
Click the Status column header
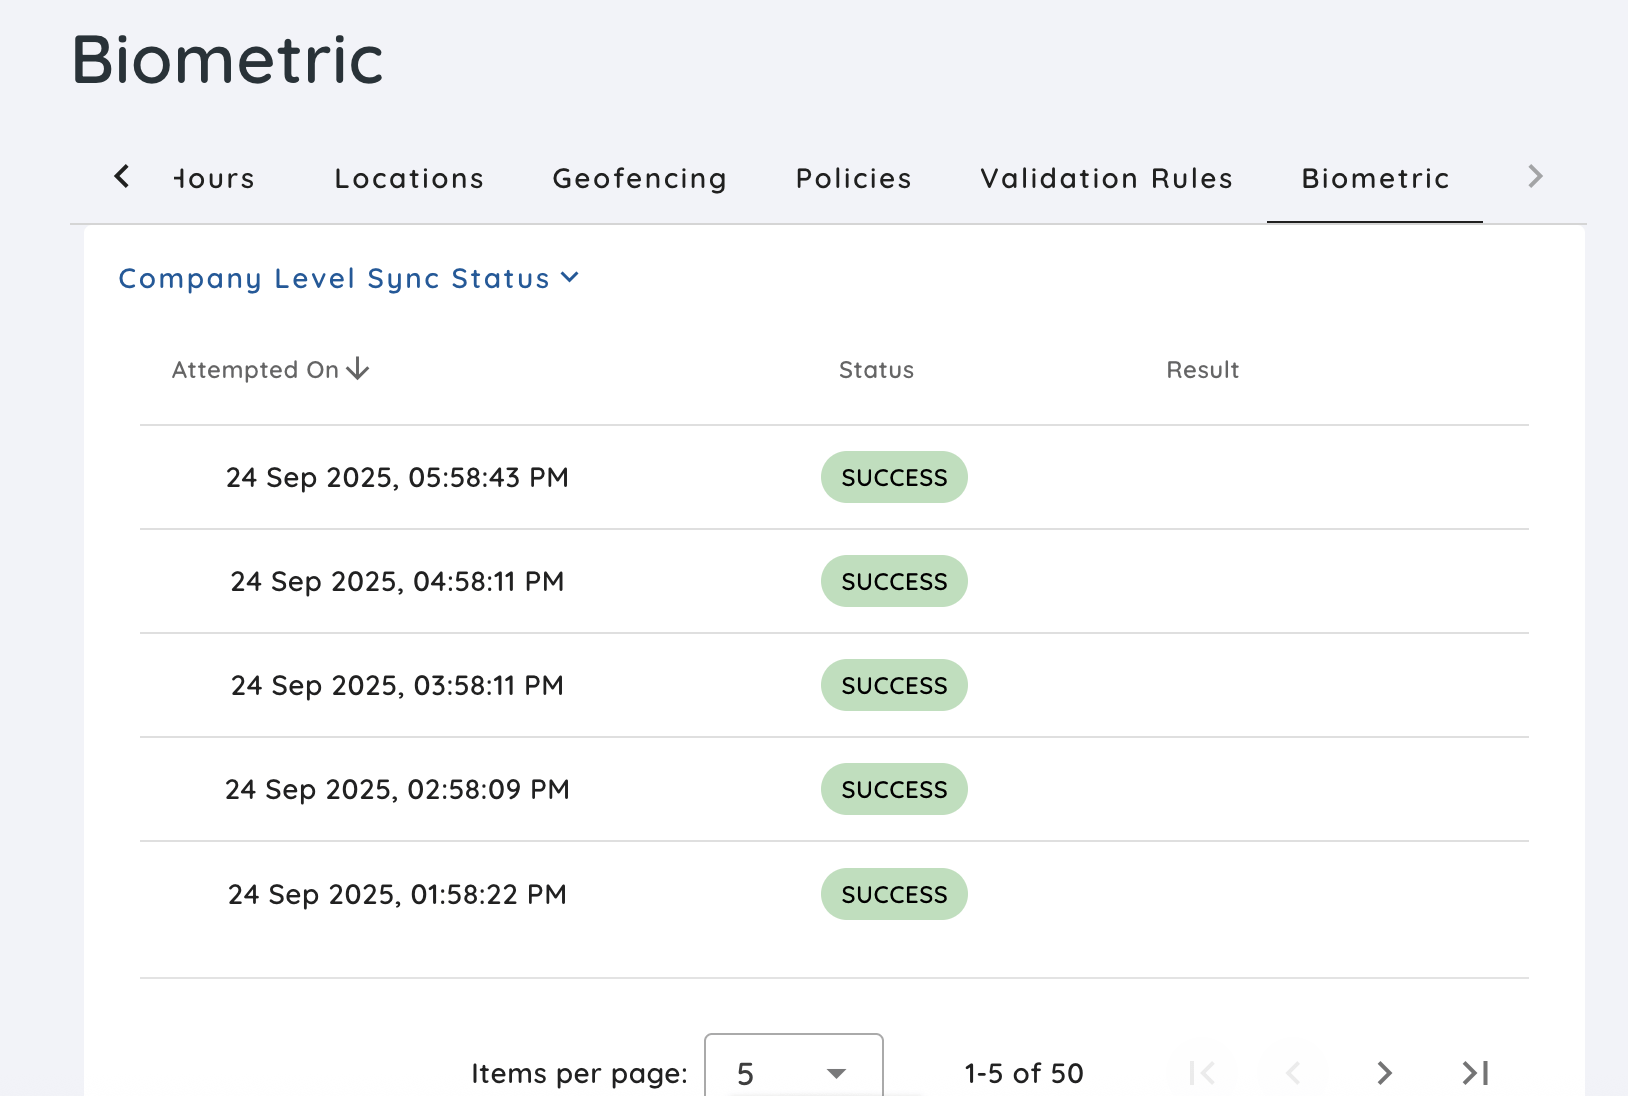point(876,370)
